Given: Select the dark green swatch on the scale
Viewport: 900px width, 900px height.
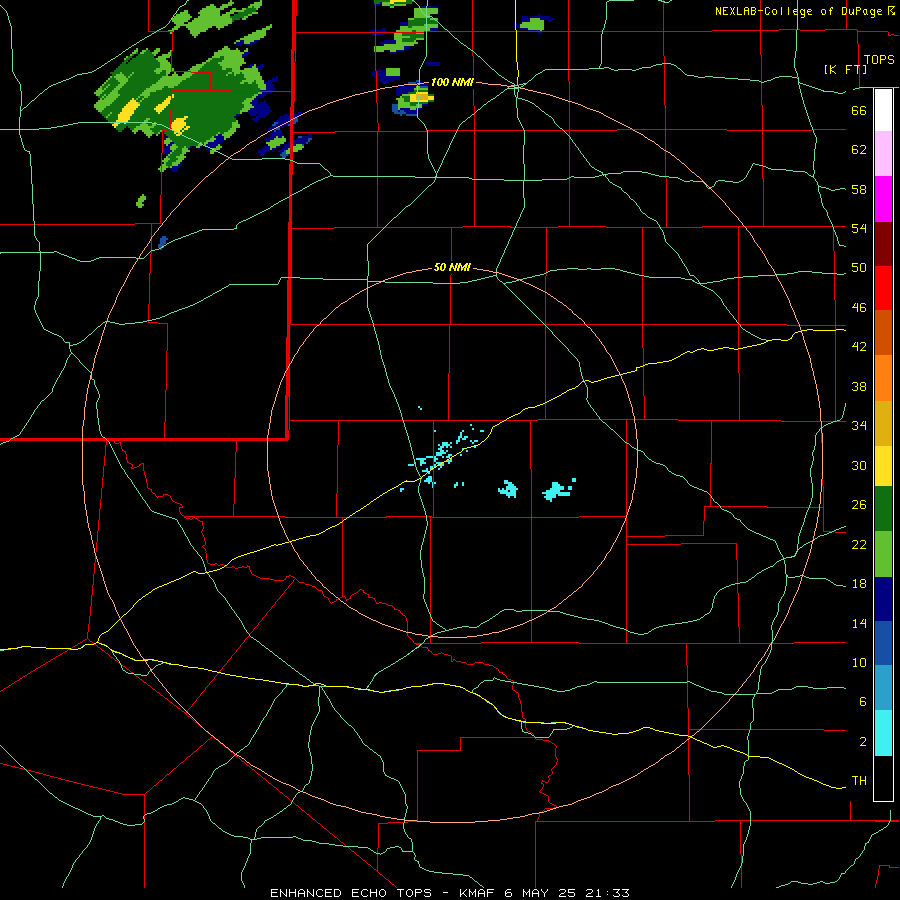Looking at the screenshot, I should click(x=883, y=509).
